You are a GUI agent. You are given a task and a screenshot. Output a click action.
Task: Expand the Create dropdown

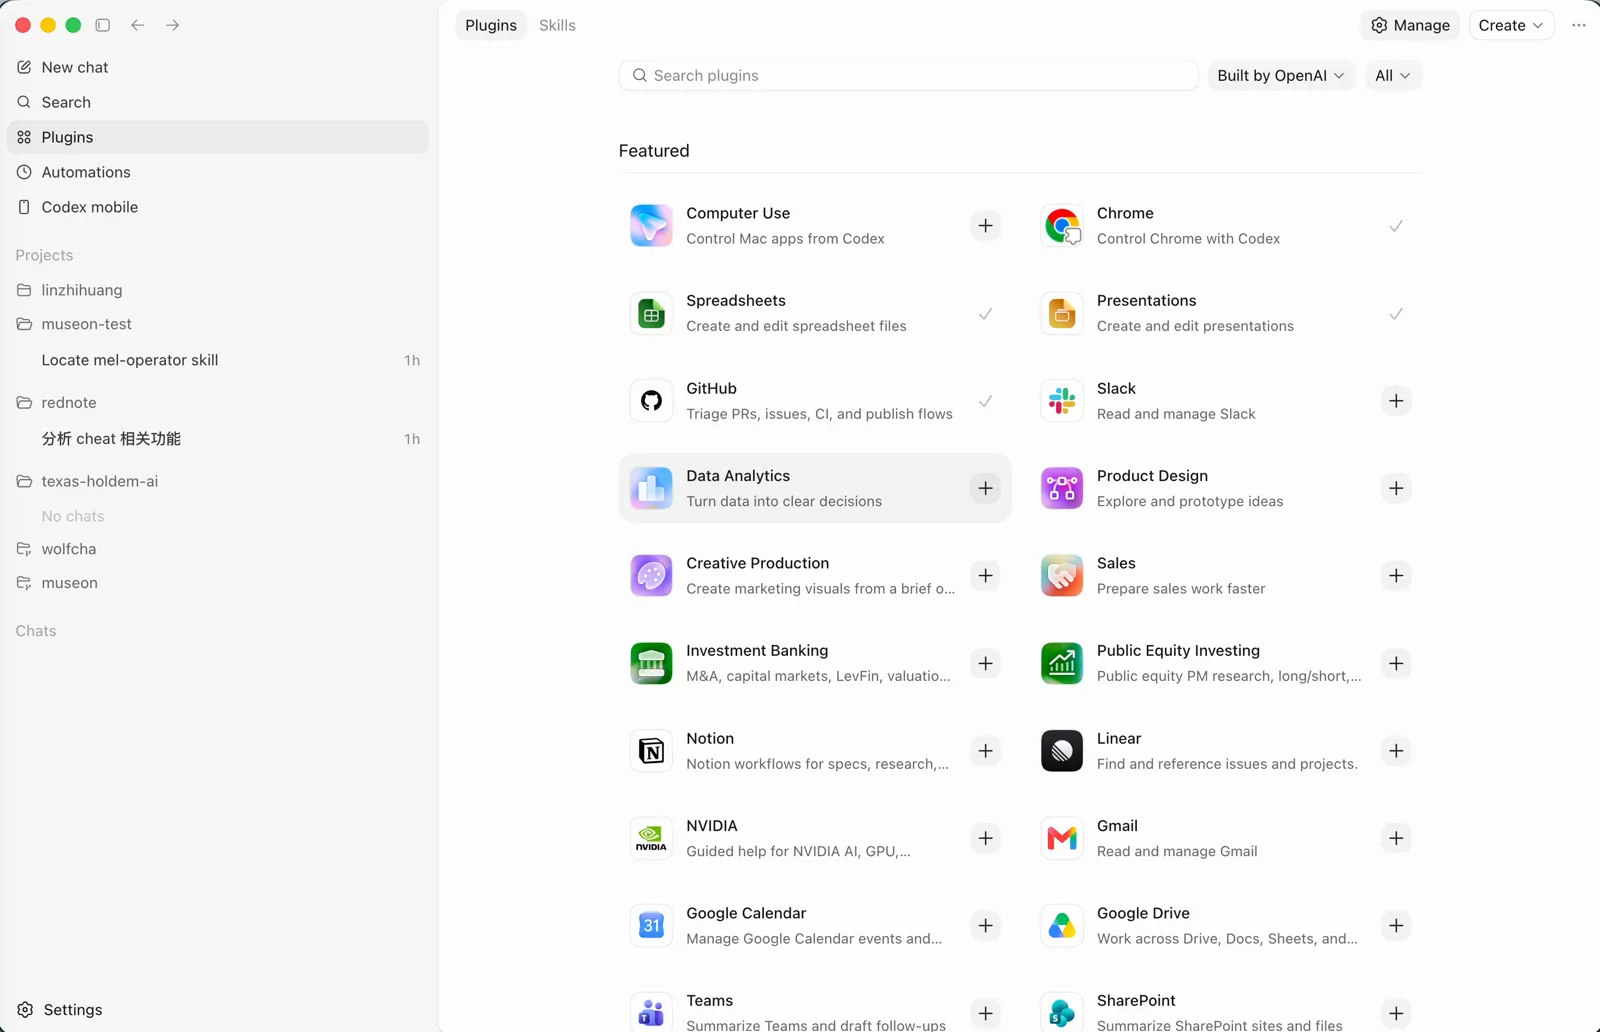click(x=1511, y=25)
